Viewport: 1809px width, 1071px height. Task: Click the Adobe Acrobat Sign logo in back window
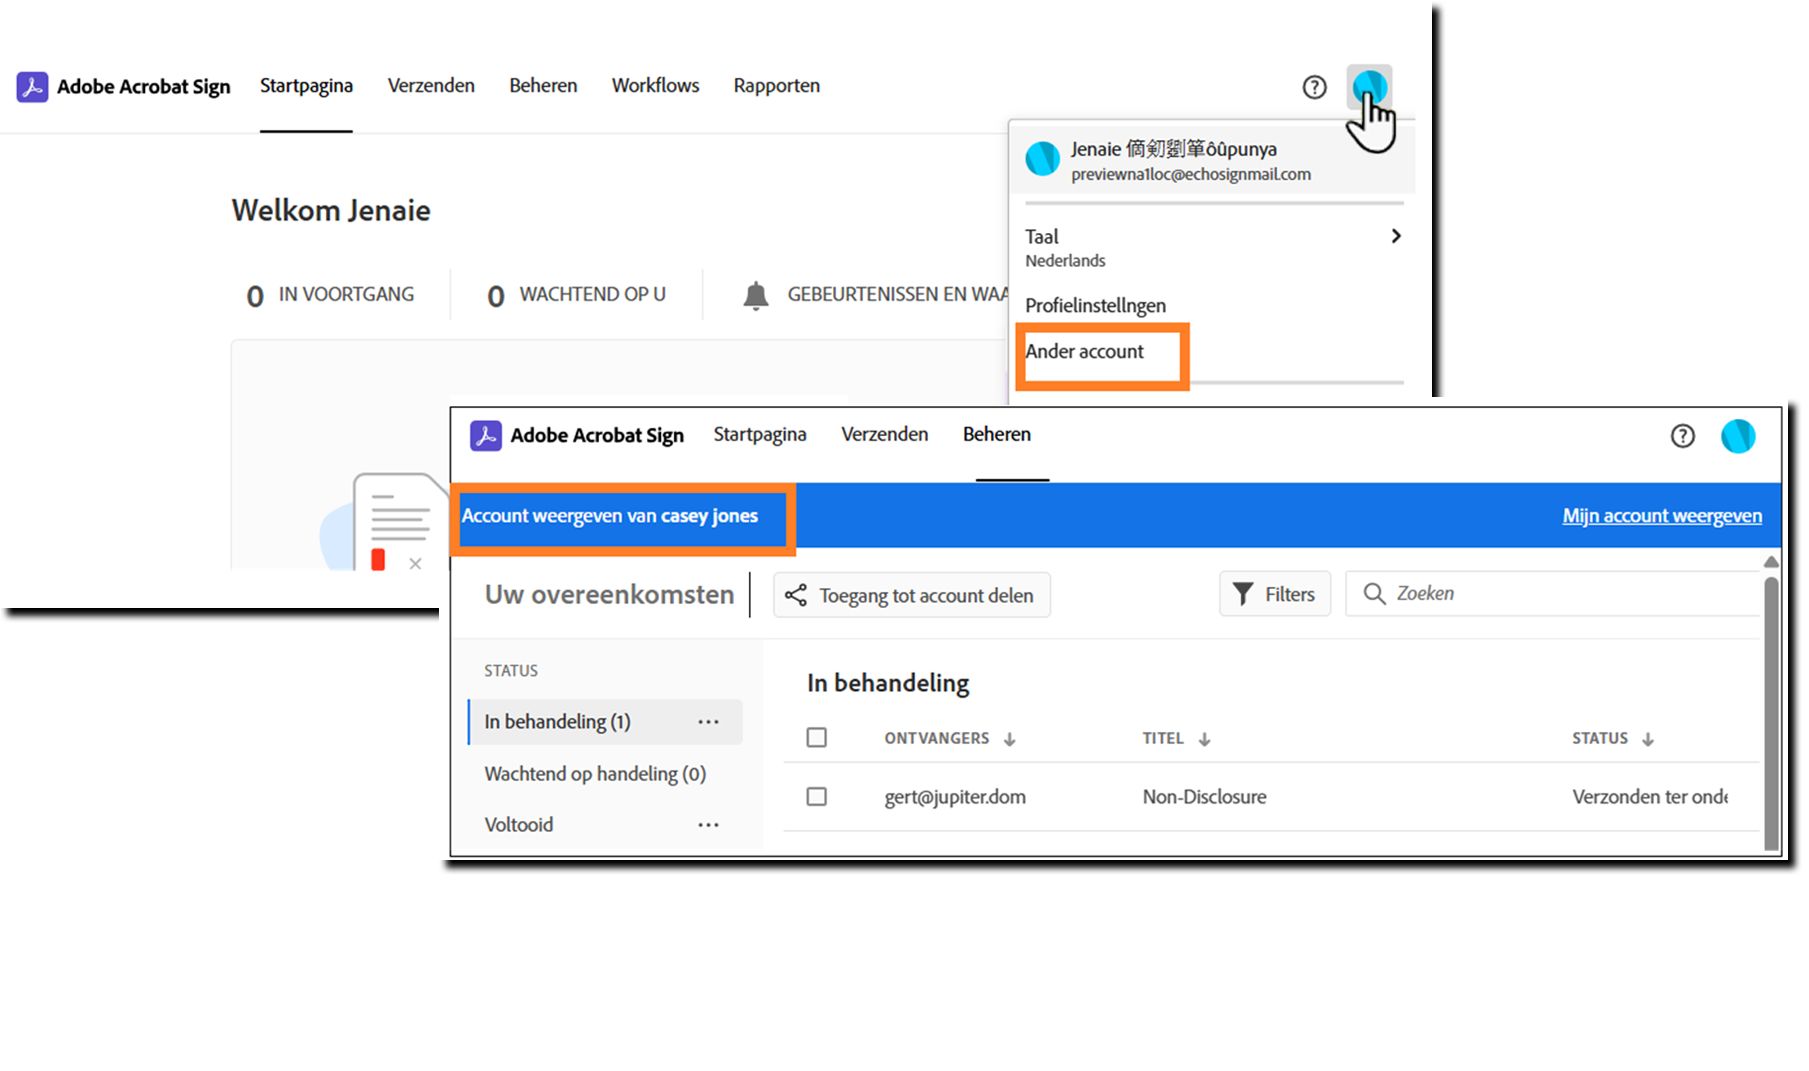point(32,87)
